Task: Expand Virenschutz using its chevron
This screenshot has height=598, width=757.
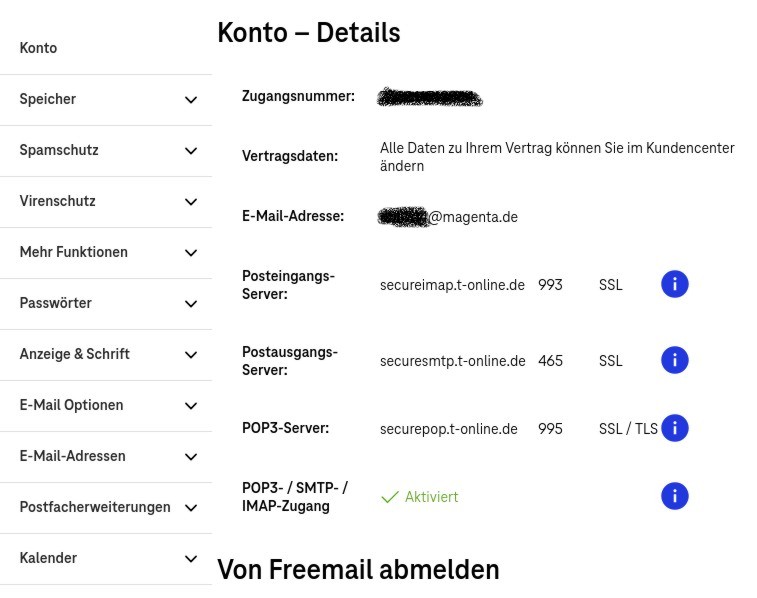Action: coord(191,202)
